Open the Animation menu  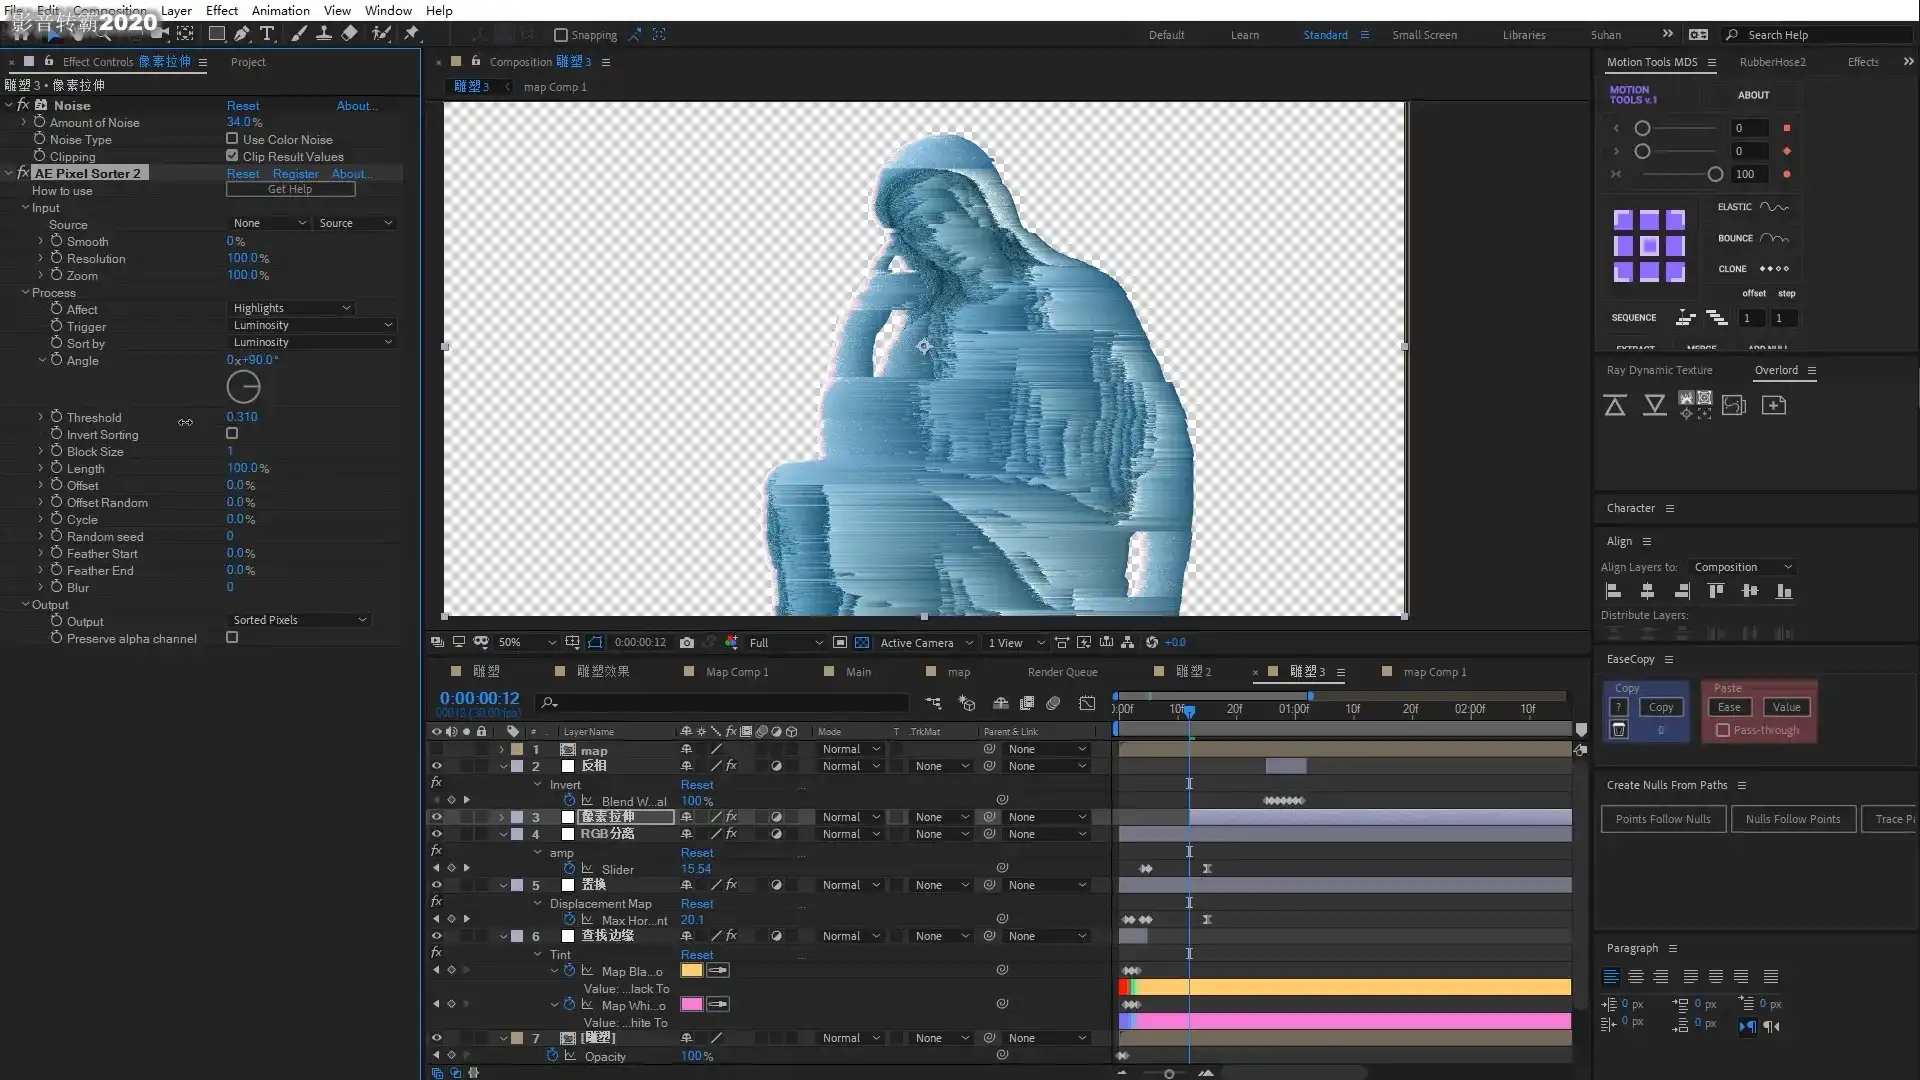(280, 10)
